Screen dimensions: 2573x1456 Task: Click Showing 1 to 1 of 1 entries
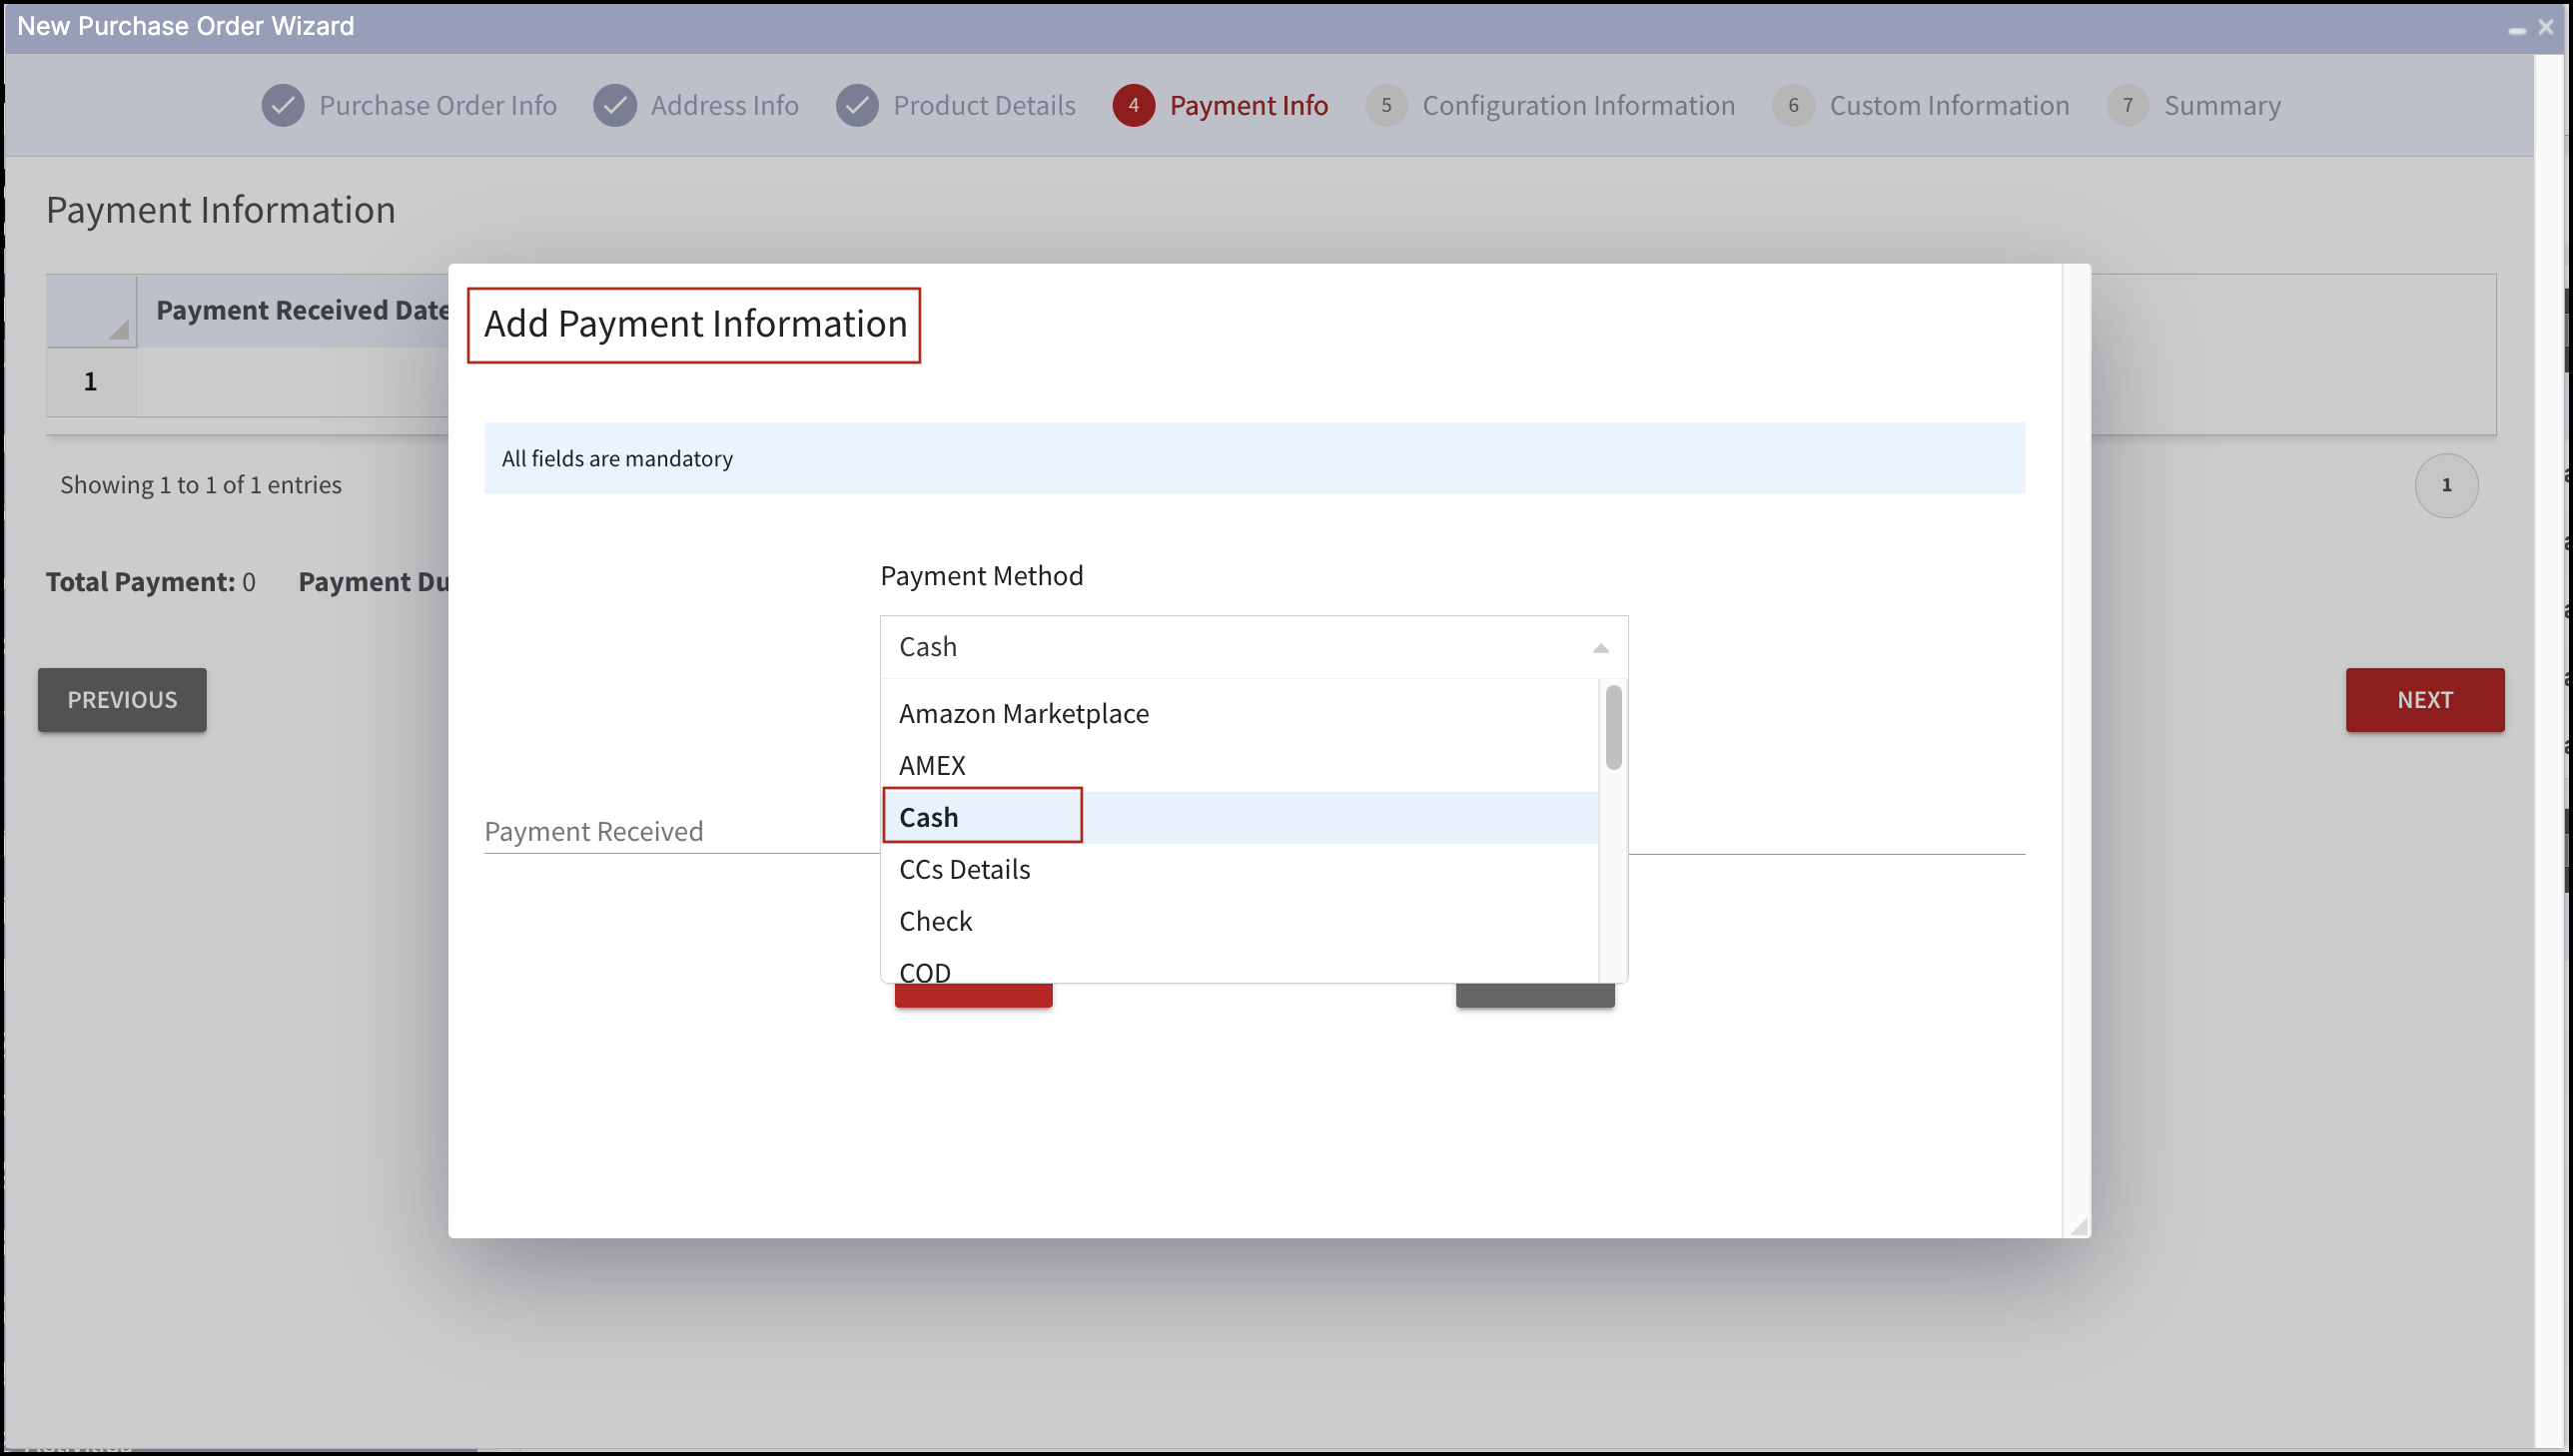(201, 485)
